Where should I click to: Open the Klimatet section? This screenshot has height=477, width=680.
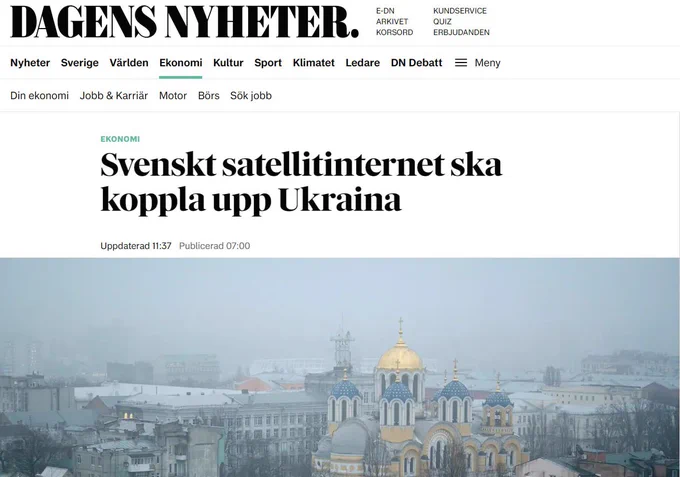(314, 63)
